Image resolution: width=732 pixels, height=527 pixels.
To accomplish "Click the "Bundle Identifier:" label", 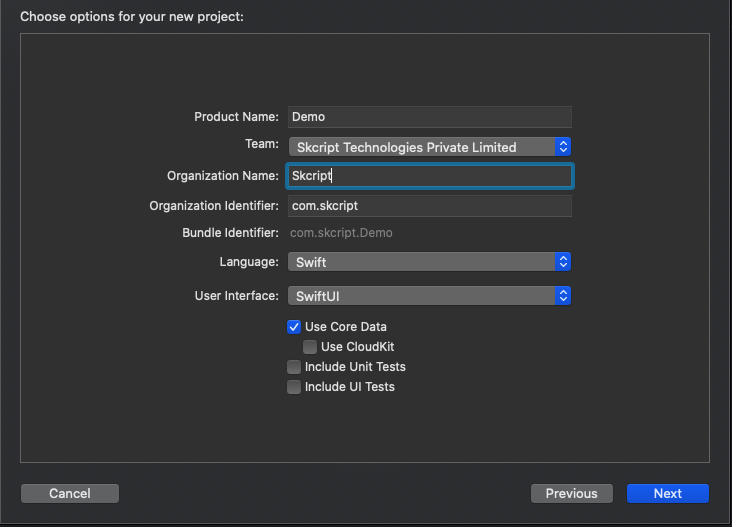I will coord(230,233).
